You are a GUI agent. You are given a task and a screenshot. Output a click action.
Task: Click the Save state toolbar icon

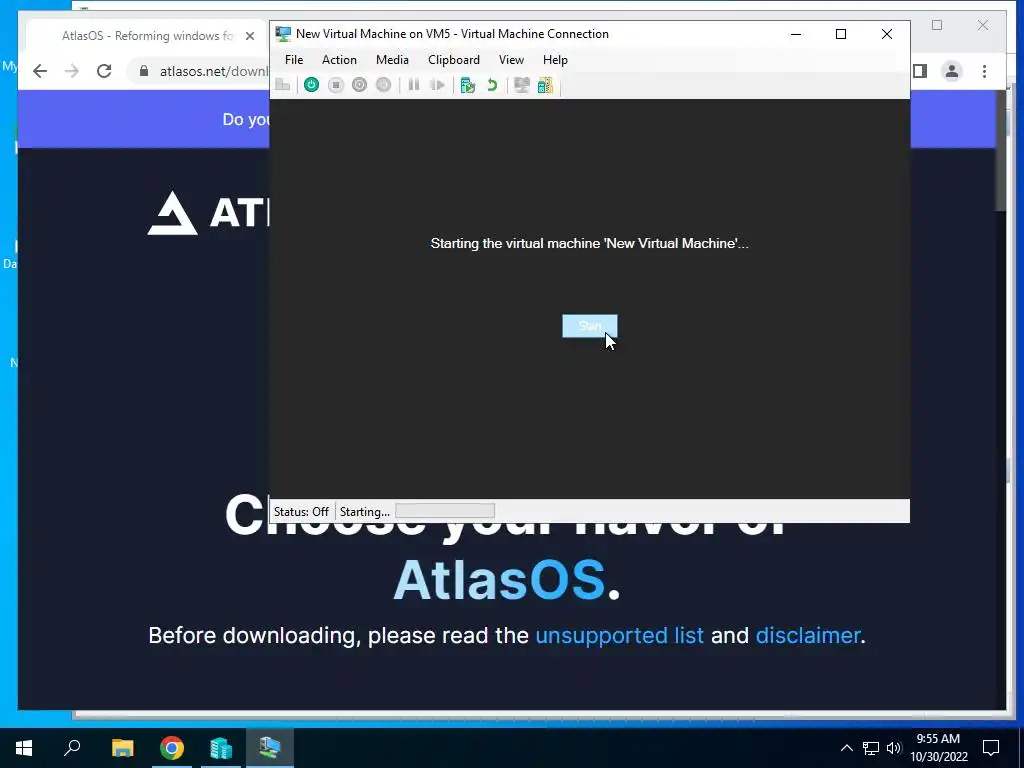click(x=383, y=85)
